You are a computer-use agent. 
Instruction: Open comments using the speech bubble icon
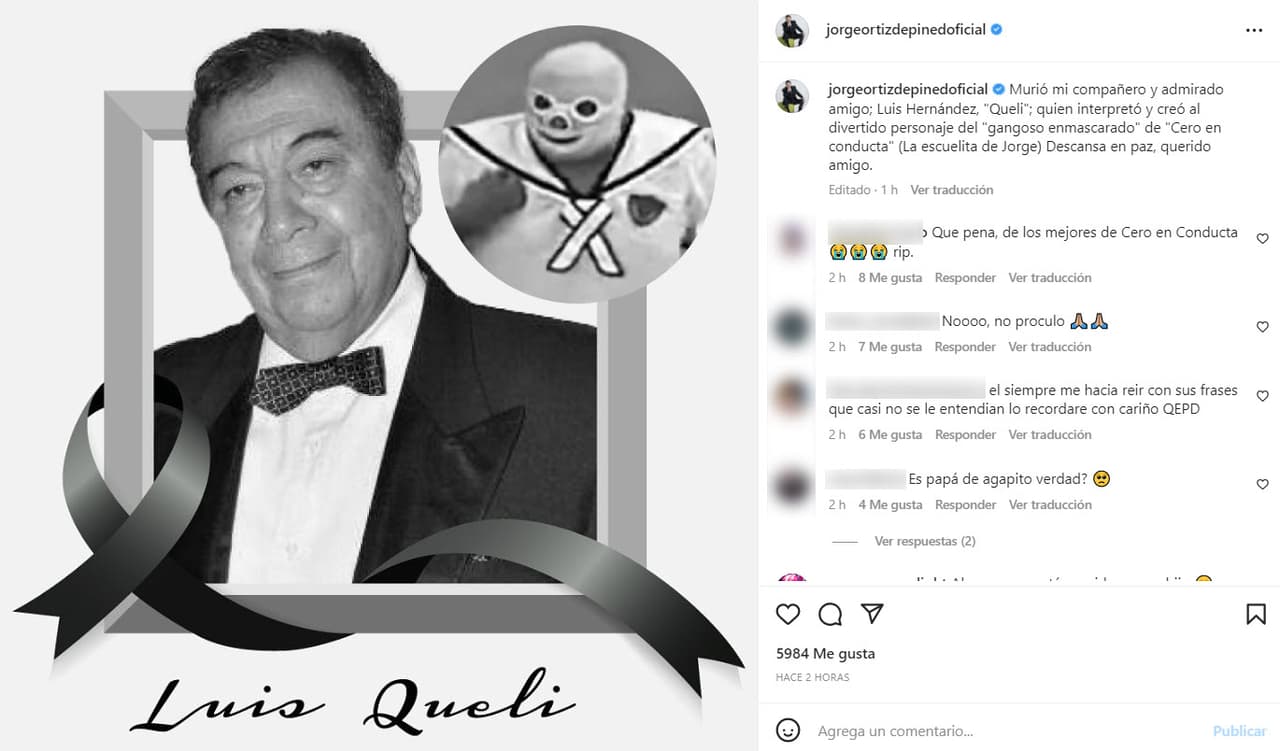coord(830,614)
